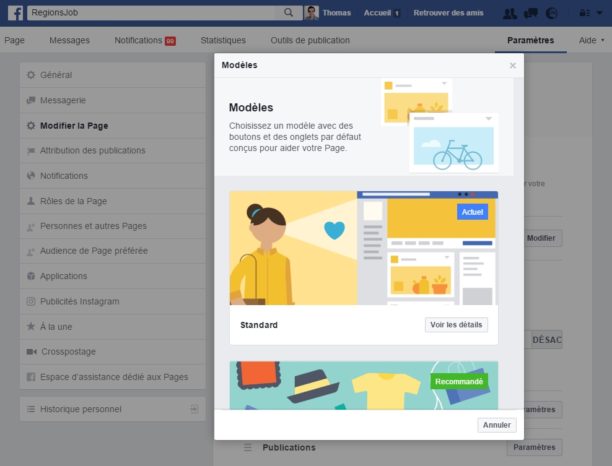
Task: Expand the Aide help dropdown
Action: 592,40
